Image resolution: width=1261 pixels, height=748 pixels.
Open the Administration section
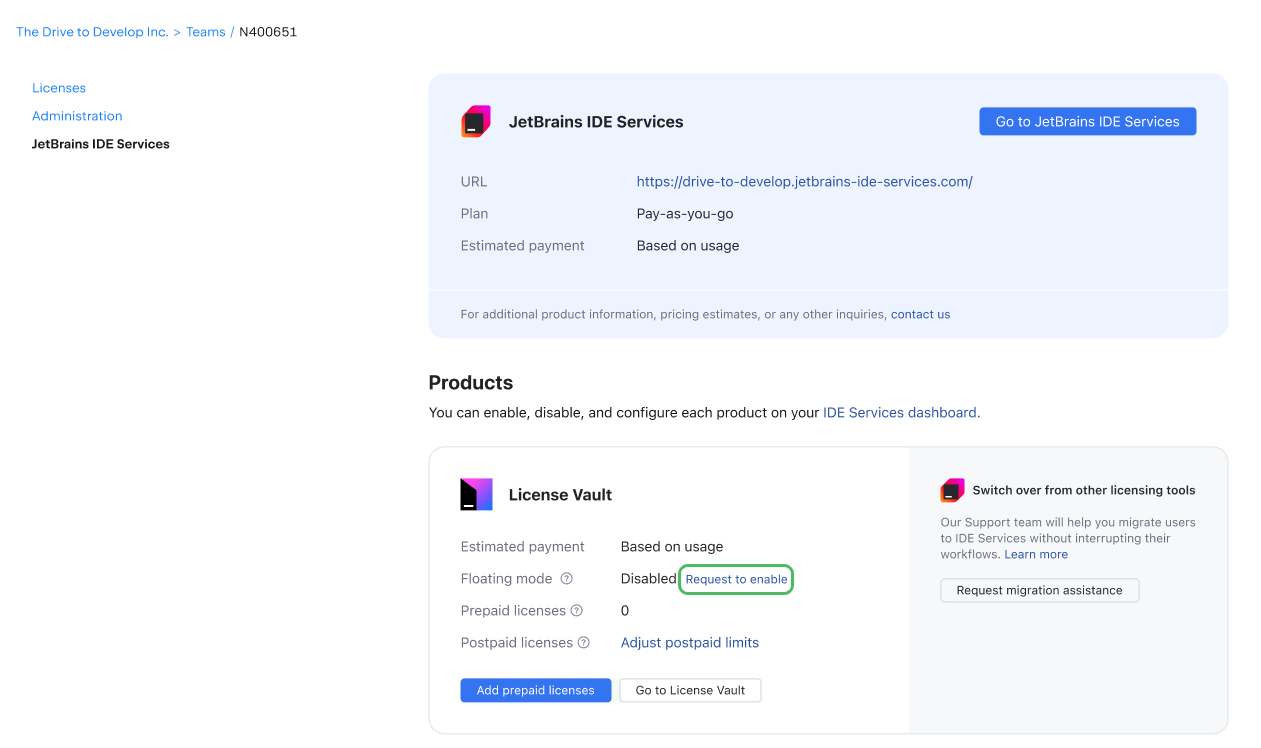point(77,115)
